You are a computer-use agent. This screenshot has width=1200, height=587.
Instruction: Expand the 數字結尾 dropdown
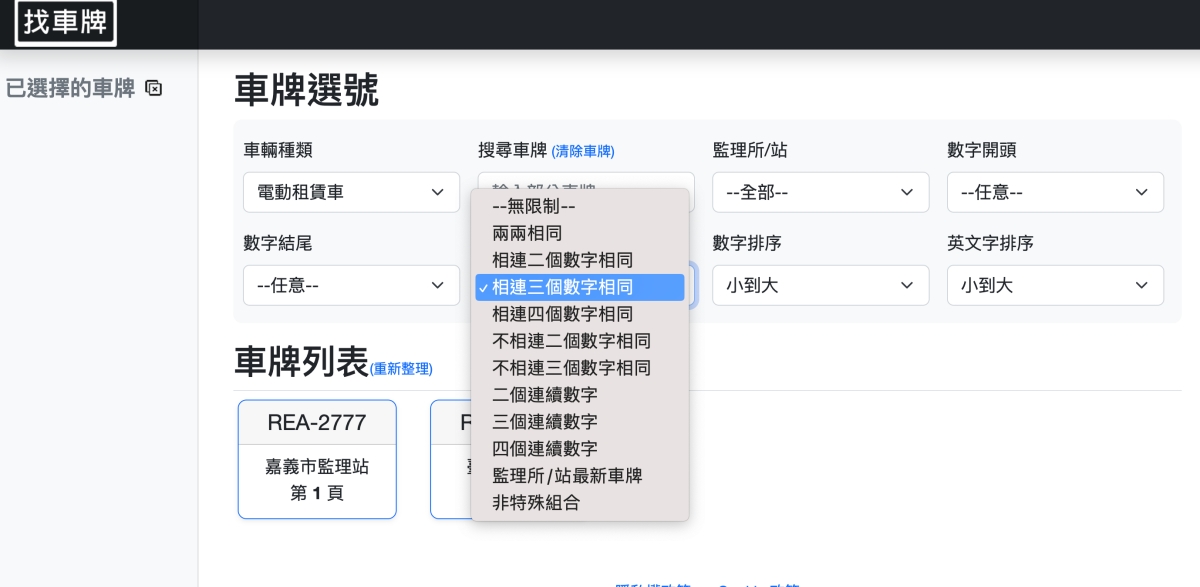tap(351, 285)
